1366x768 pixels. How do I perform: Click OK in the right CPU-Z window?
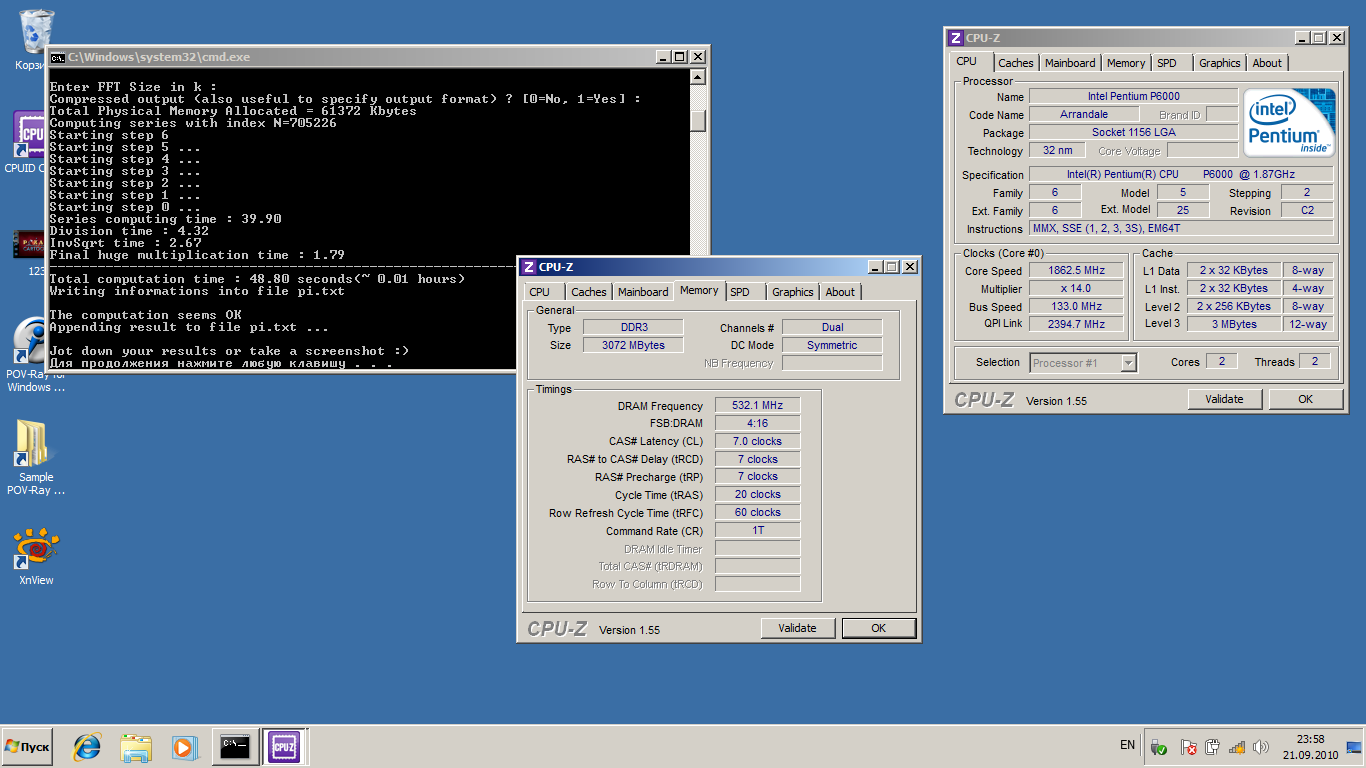tap(1305, 399)
